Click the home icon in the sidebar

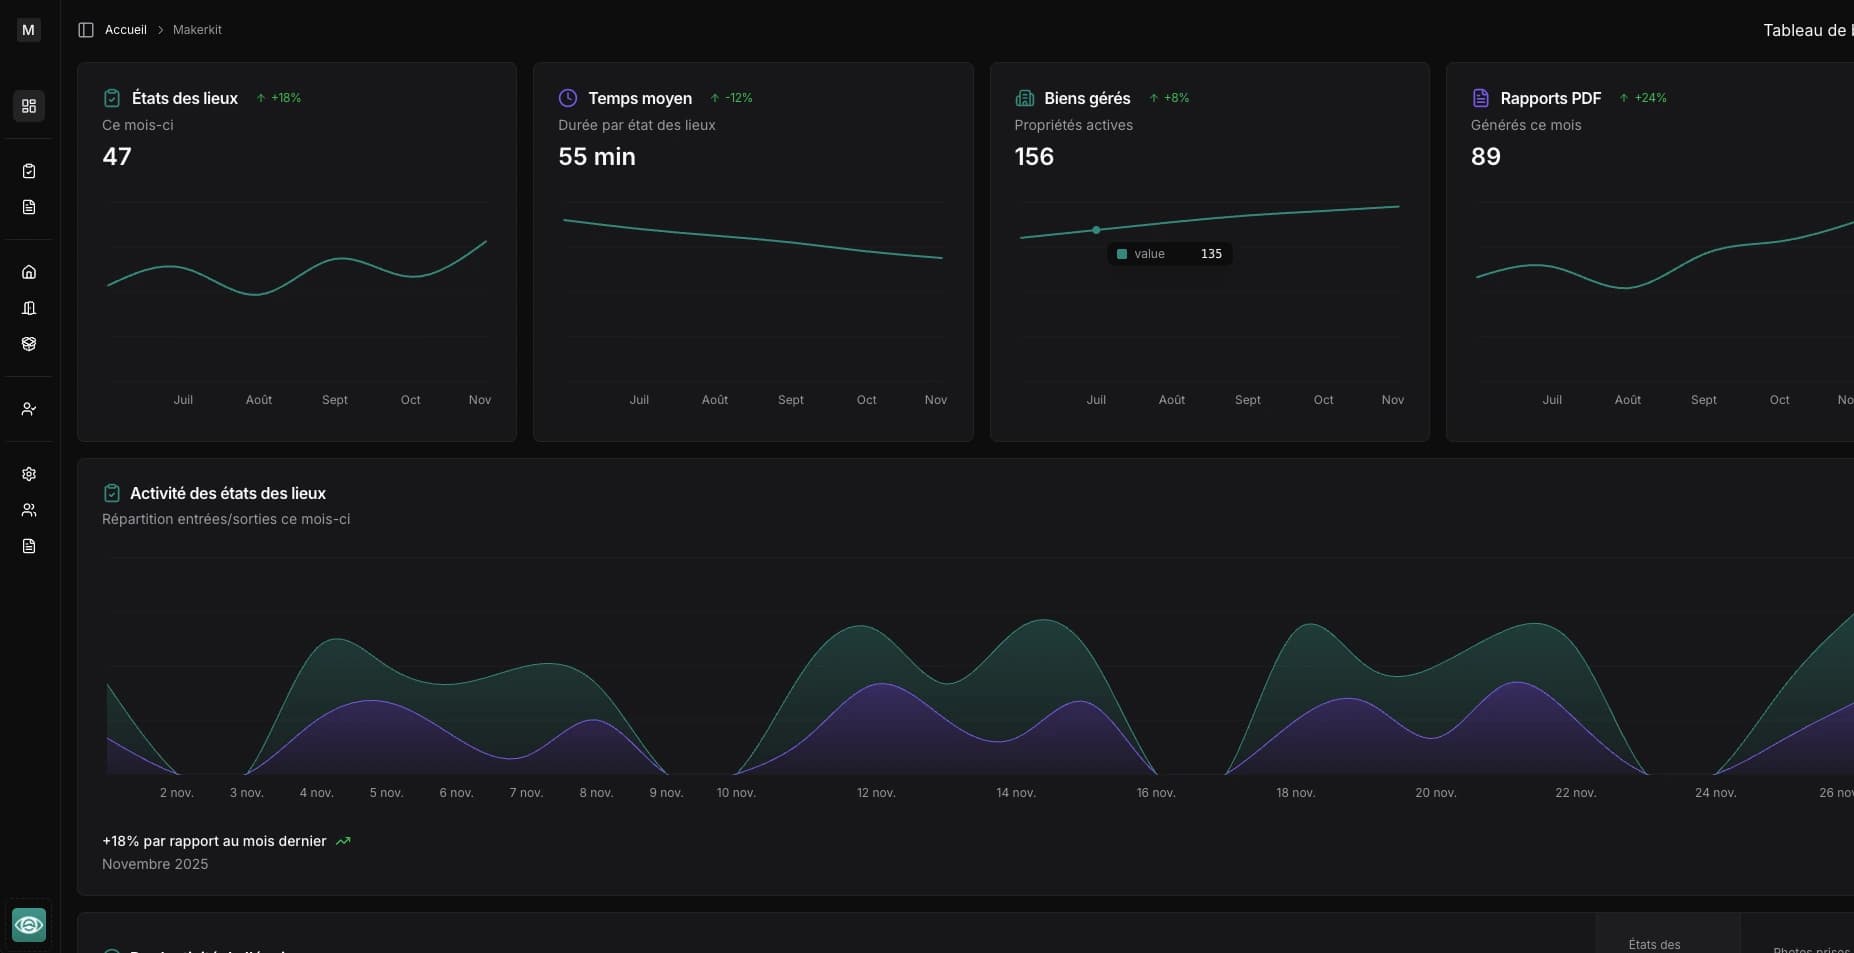[x=28, y=272]
